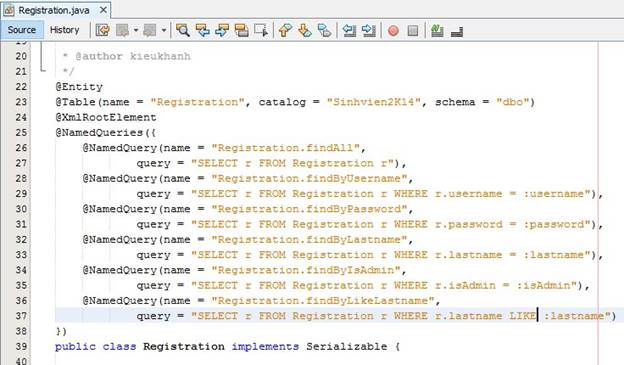The image size is (624, 365).
Task: Click the @Entity annotation text
Action: coord(79,87)
